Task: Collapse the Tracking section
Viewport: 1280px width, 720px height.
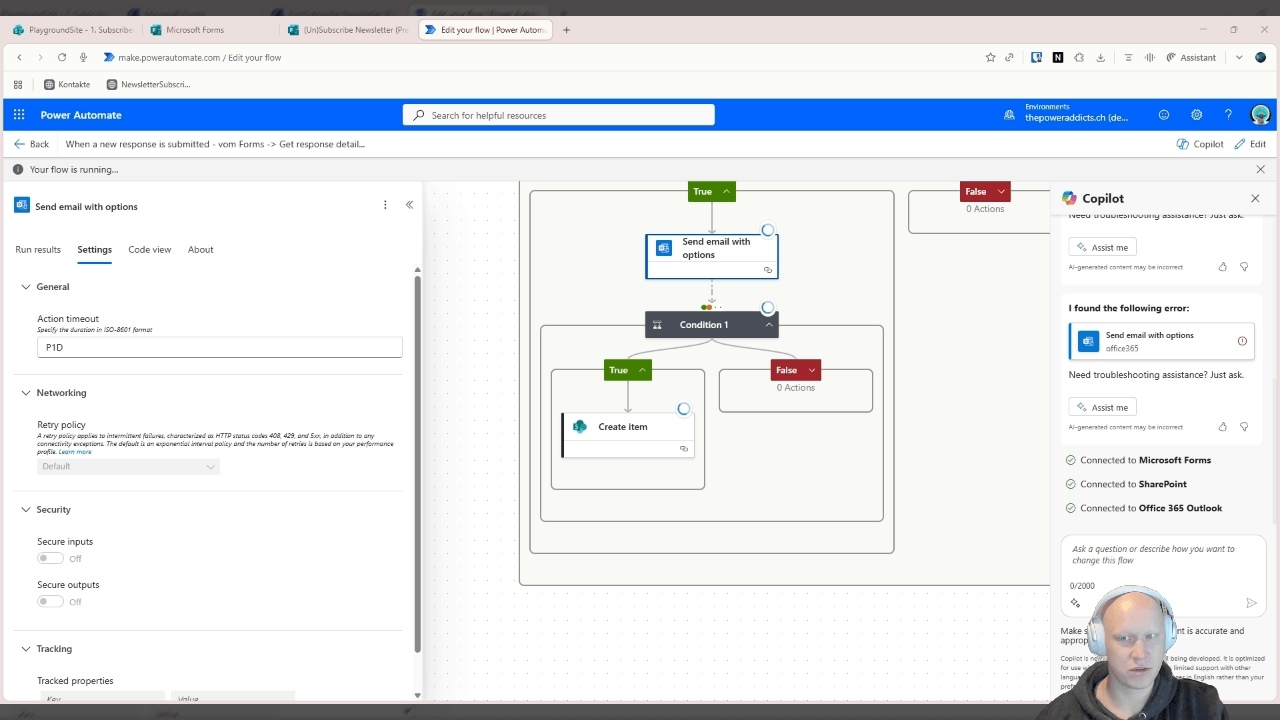Action: 26,648
